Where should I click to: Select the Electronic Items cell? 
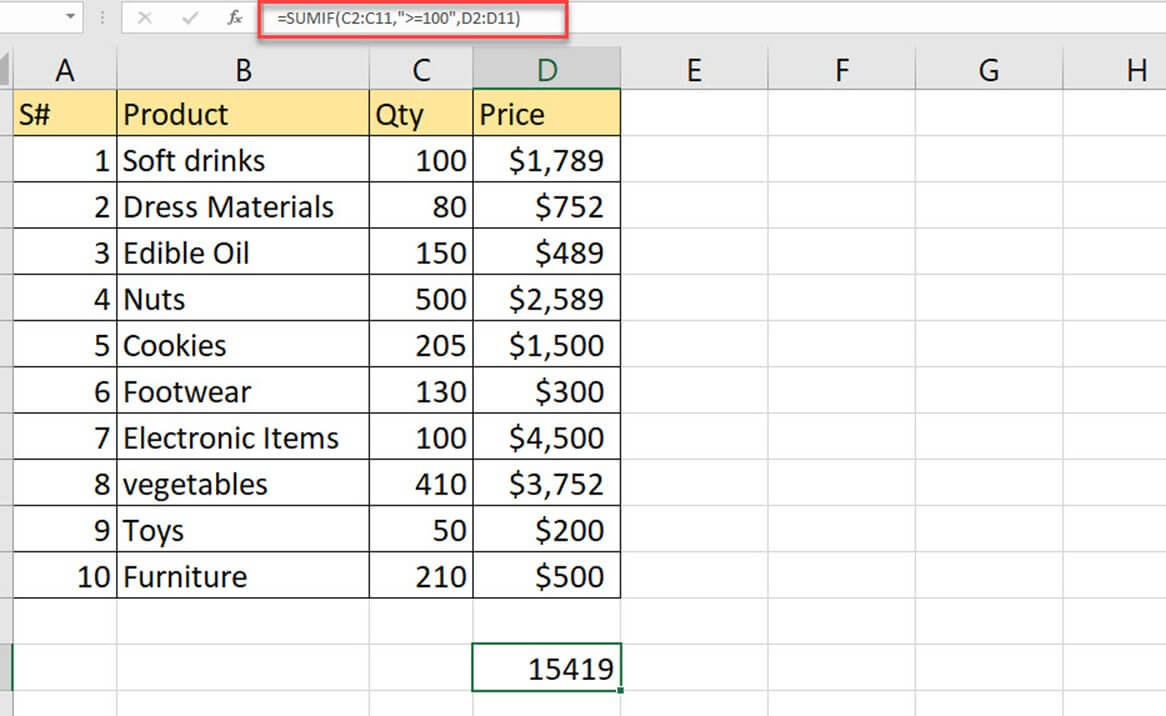[x=242, y=438]
